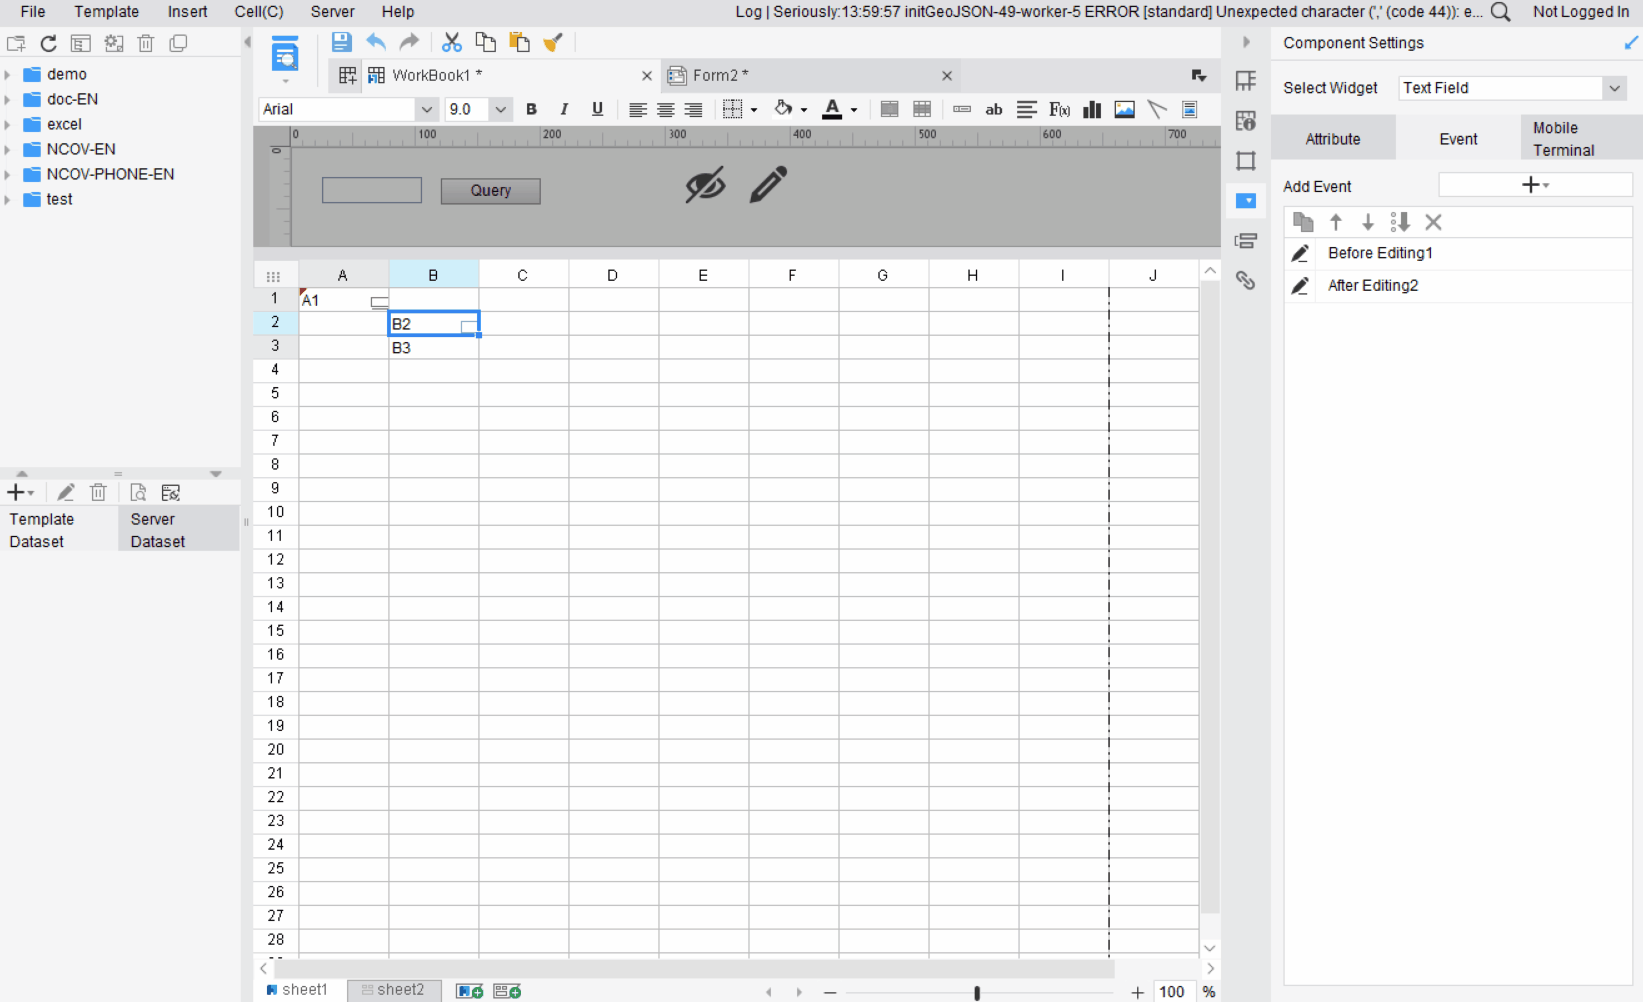
Task: Open the log search magnifier
Action: pyautogui.click(x=1500, y=12)
